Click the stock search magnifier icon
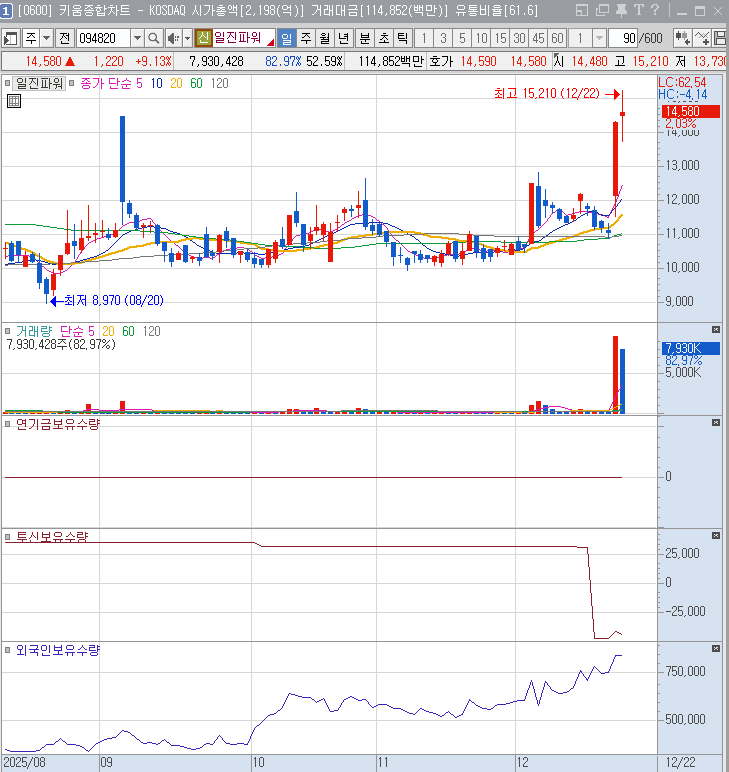 (154, 38)
